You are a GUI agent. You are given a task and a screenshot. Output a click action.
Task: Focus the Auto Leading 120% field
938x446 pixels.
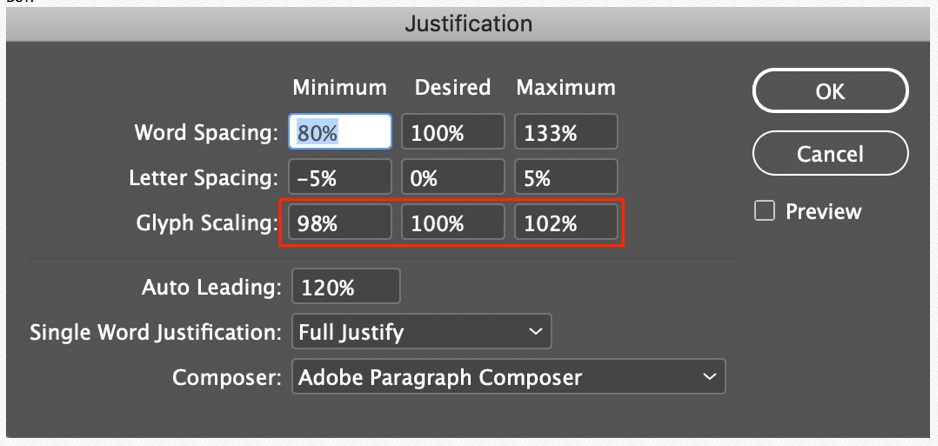(345, 288)
